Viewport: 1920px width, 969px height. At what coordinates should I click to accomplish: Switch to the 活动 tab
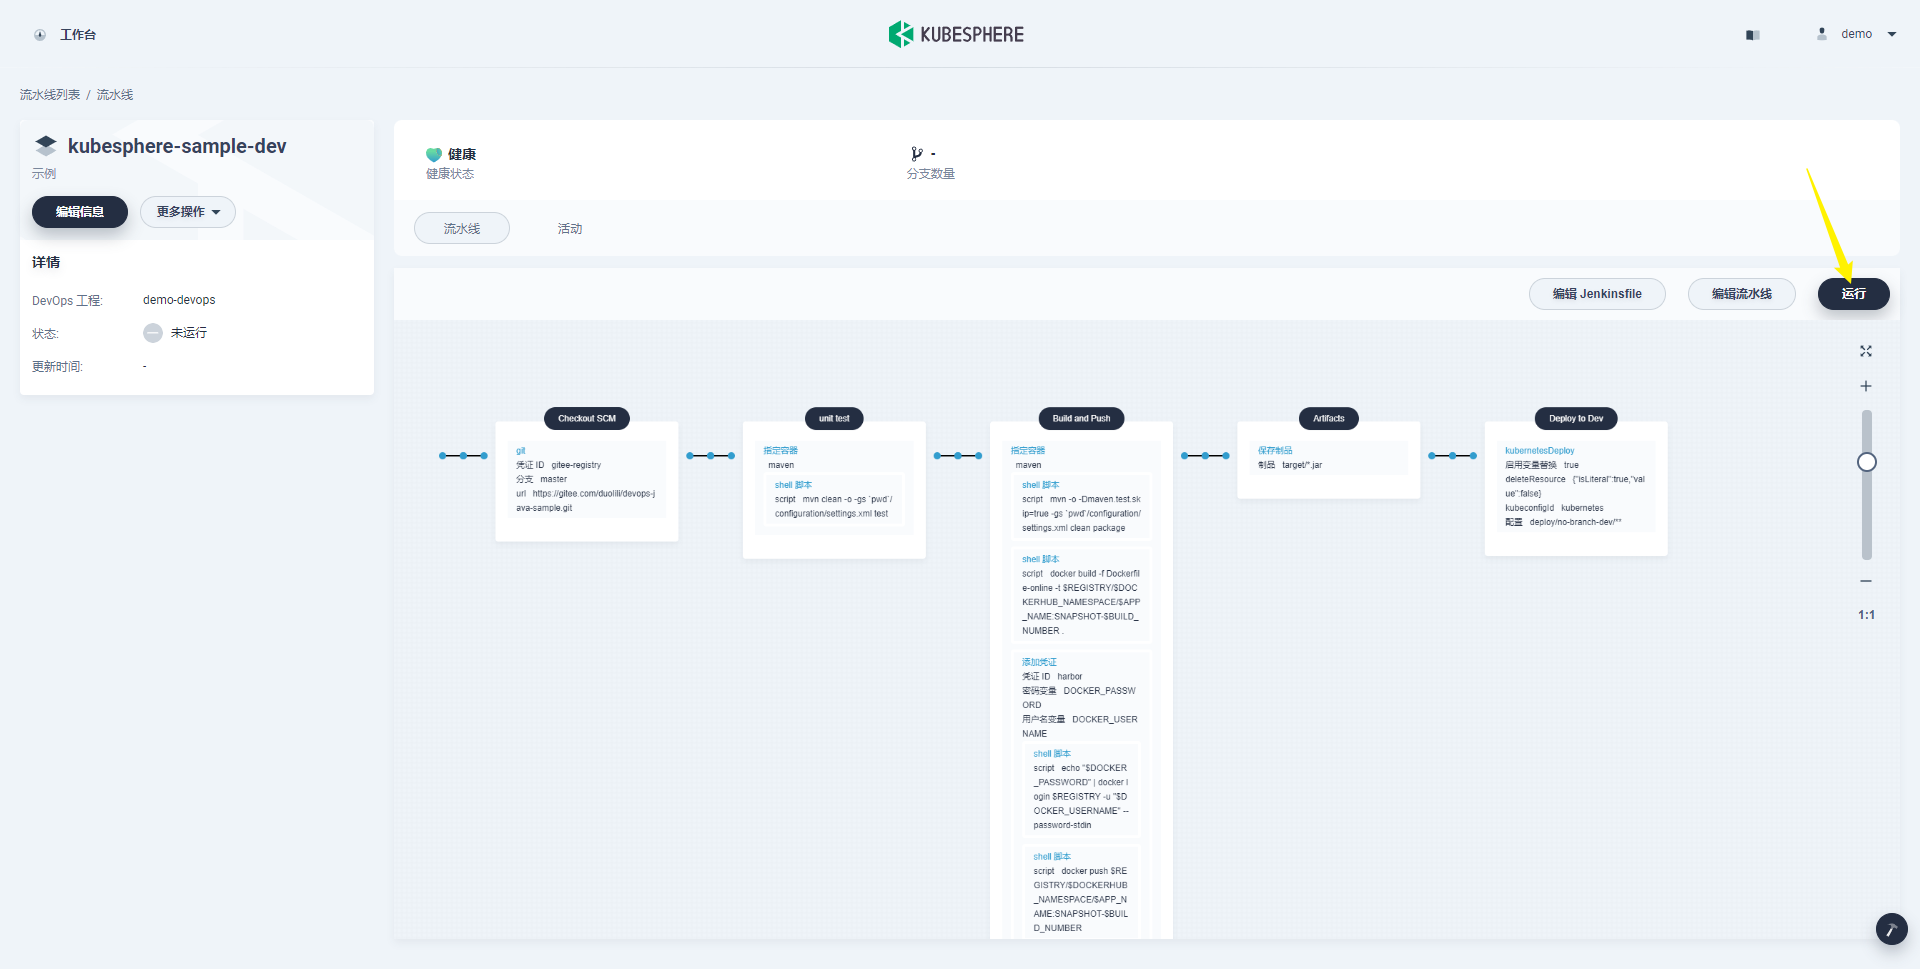(x=570, y=229)
